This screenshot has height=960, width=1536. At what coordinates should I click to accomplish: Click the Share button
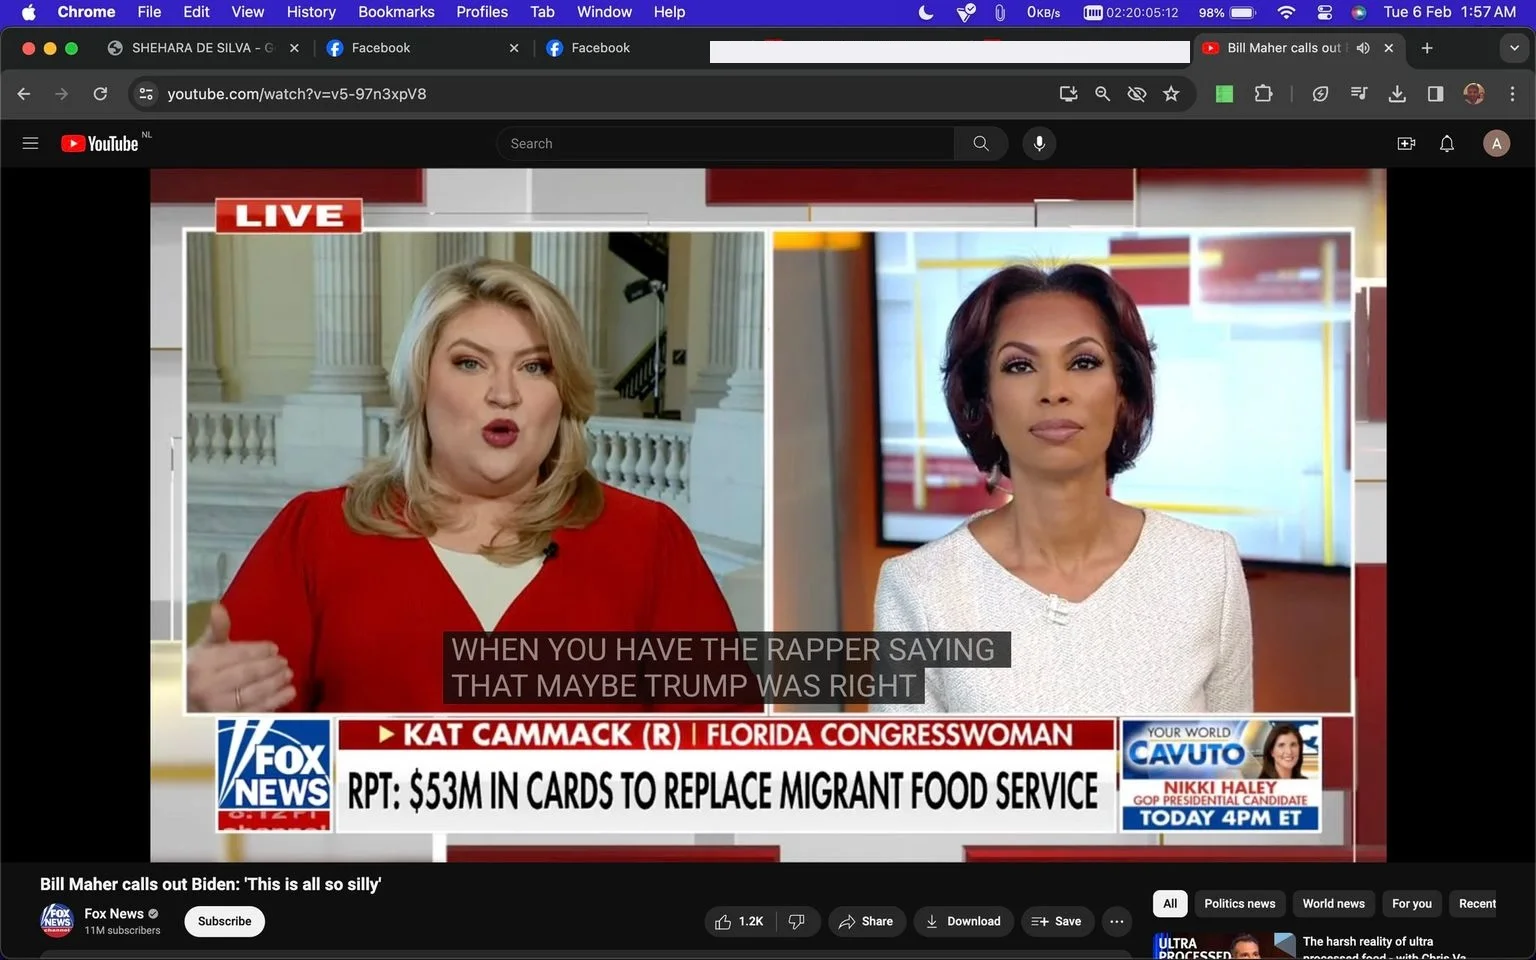click(x=866, y=921)
